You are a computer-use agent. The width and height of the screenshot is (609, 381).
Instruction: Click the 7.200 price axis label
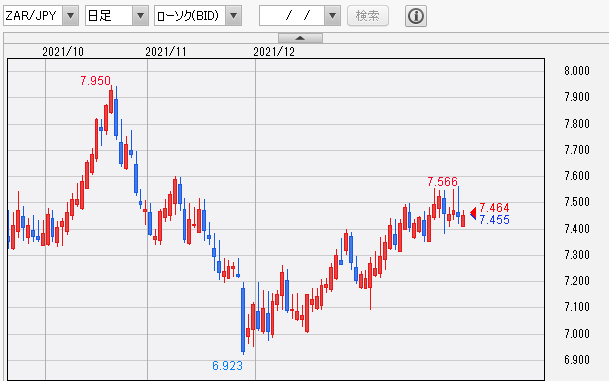pos(577,280)
